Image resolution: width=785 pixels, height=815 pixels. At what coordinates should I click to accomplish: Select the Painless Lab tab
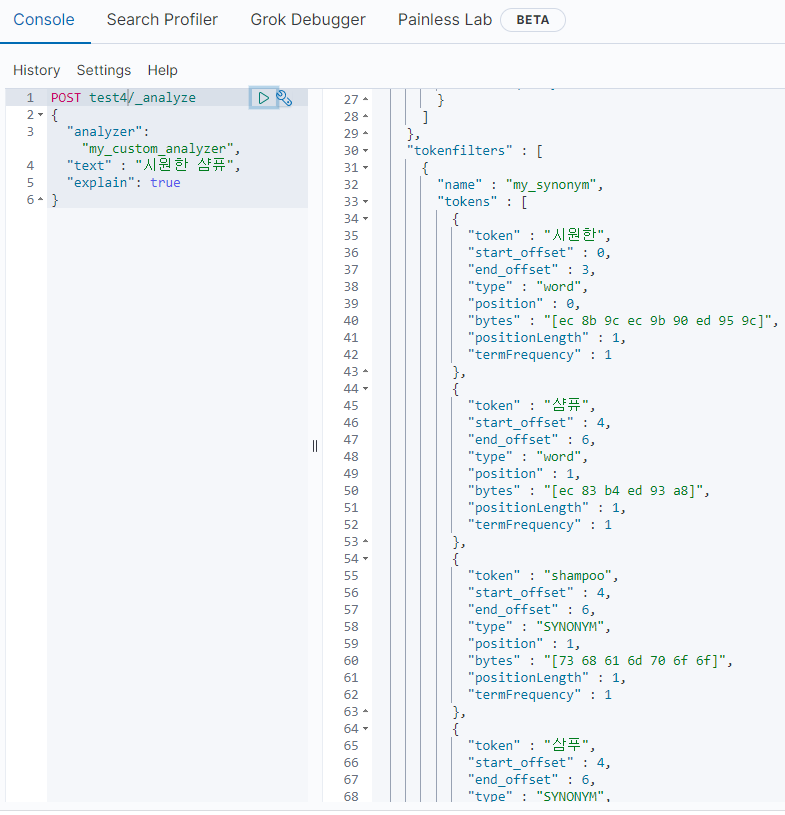(x=445, y=20)
